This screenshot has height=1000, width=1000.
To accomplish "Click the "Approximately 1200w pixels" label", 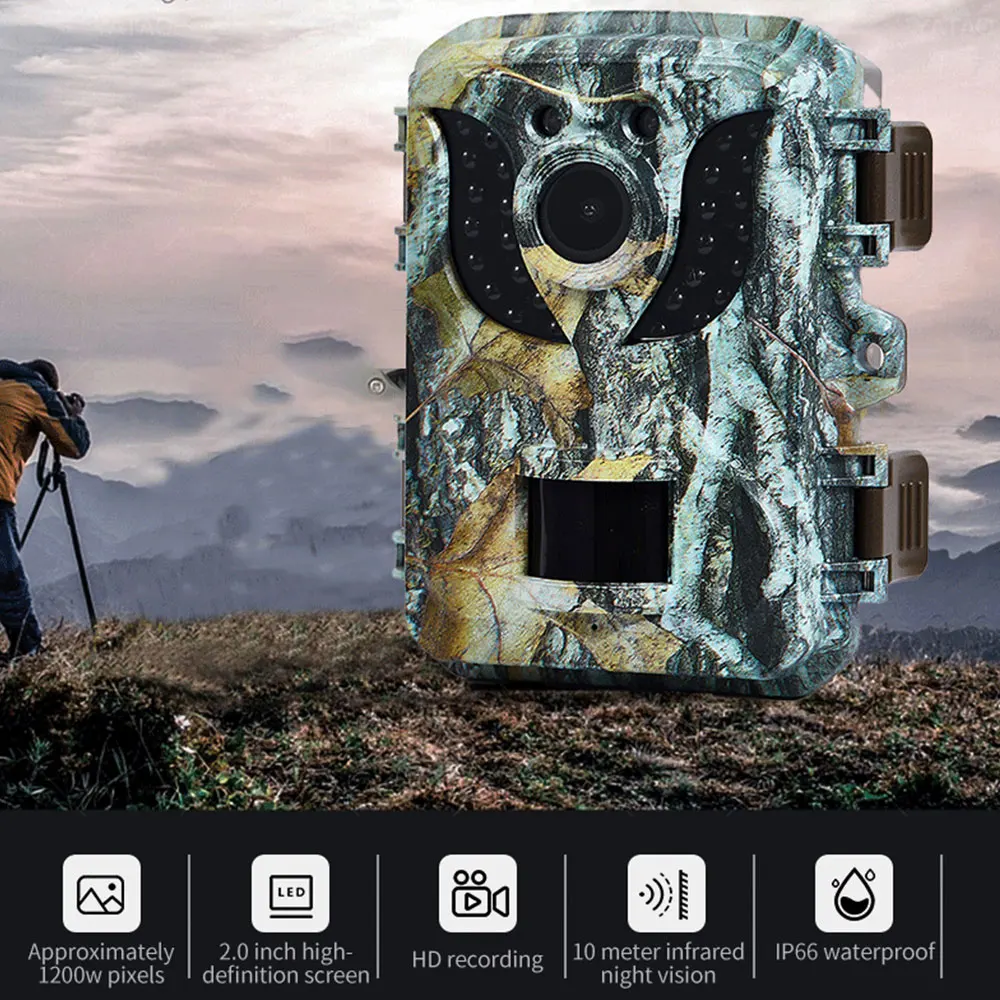I will pyautogui.click(x=101, y=963).
